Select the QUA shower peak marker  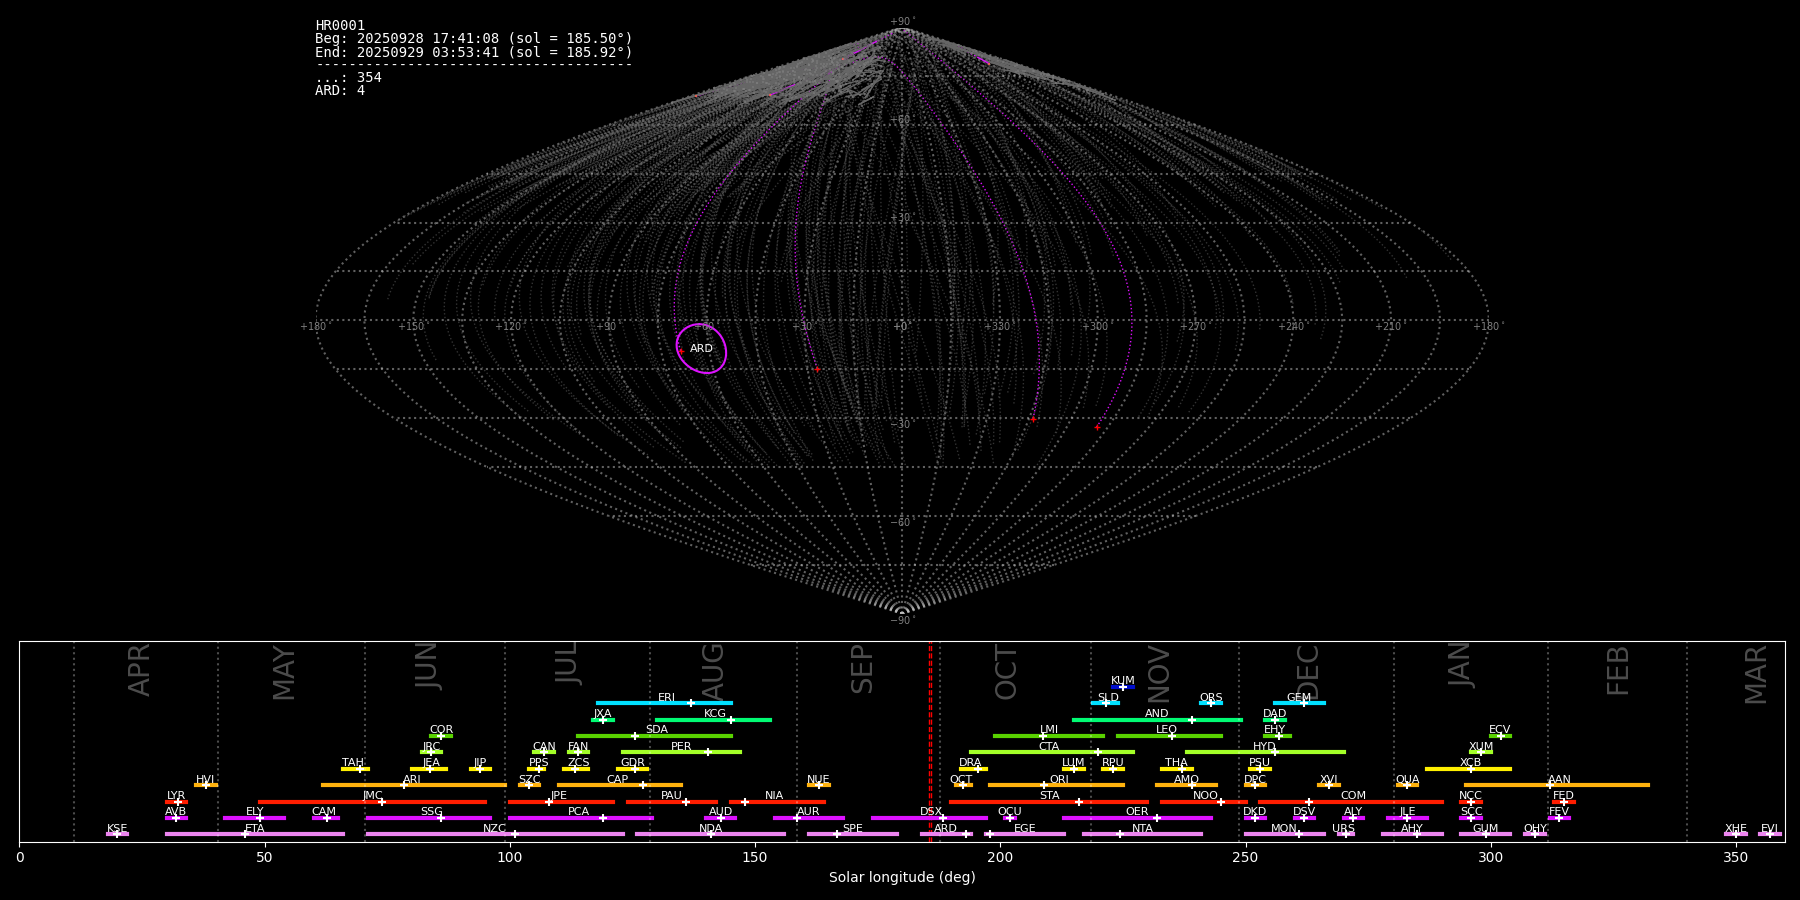(1407, 785)
